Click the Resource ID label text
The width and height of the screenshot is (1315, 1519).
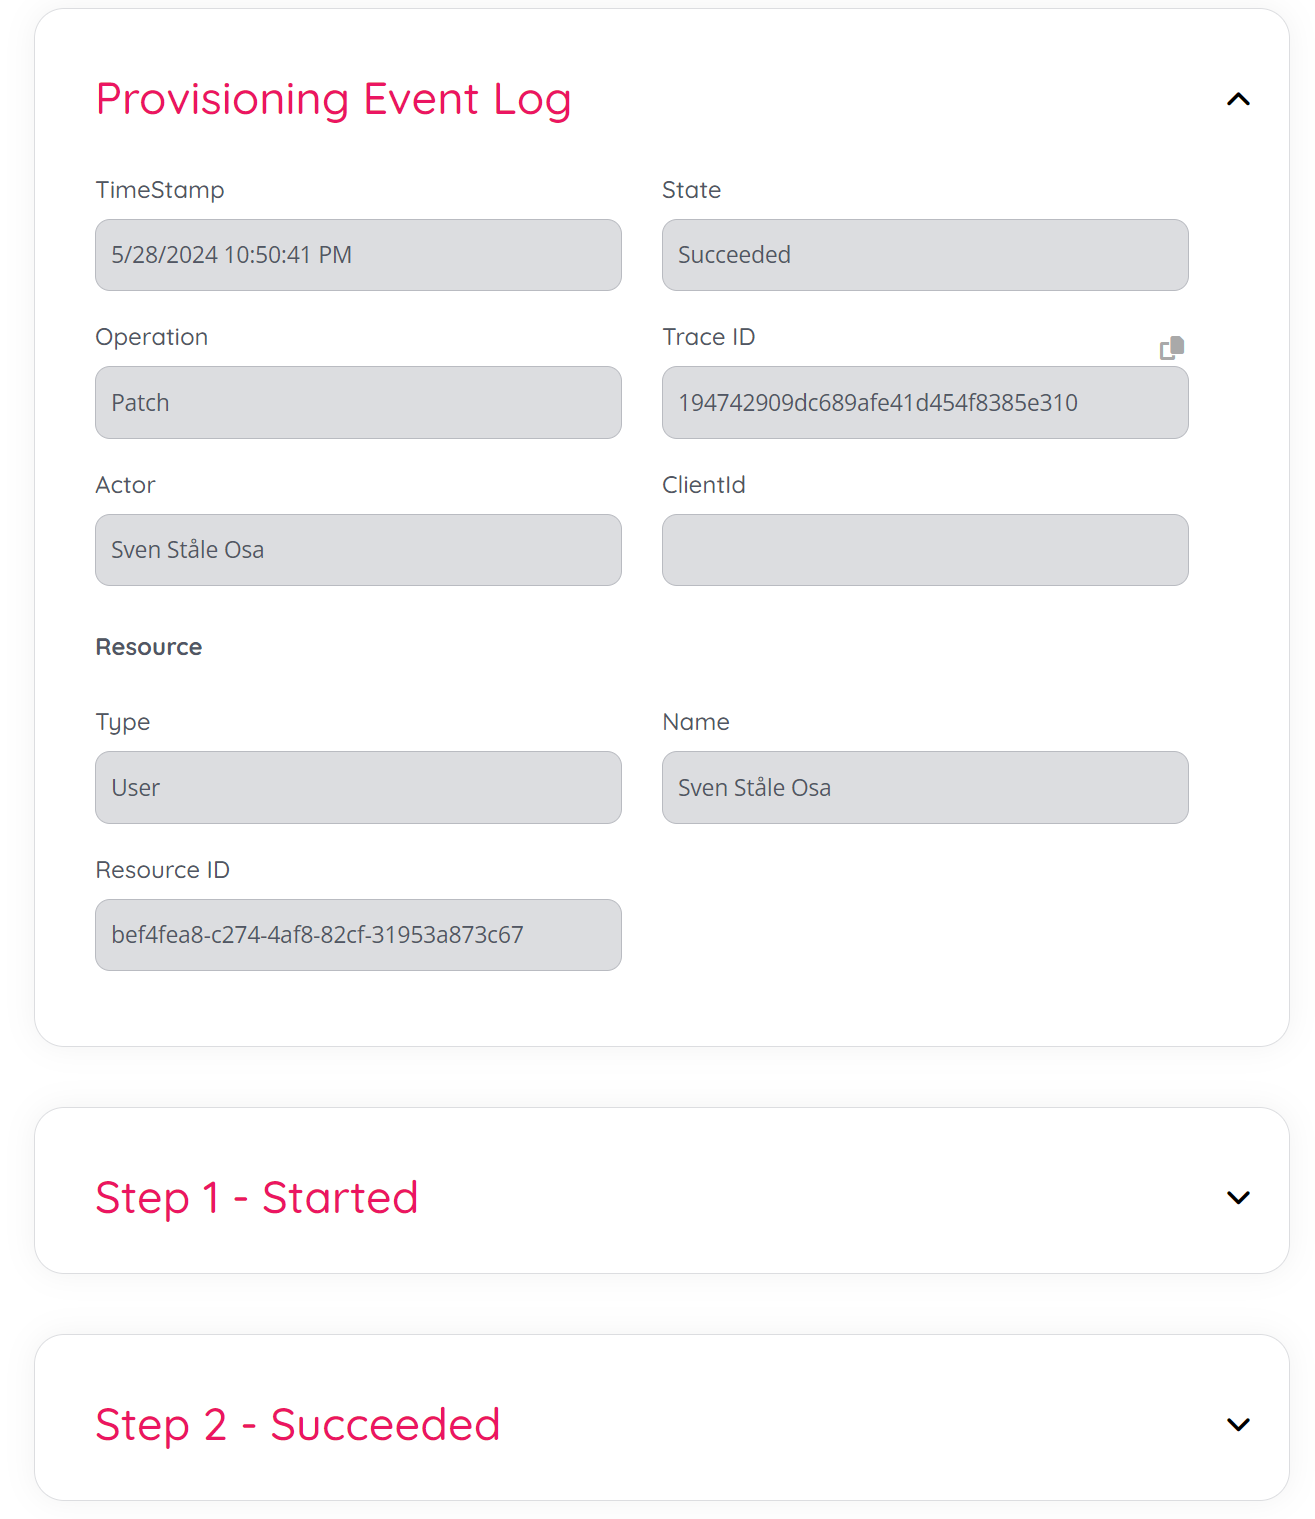click(x=162, y=870)
